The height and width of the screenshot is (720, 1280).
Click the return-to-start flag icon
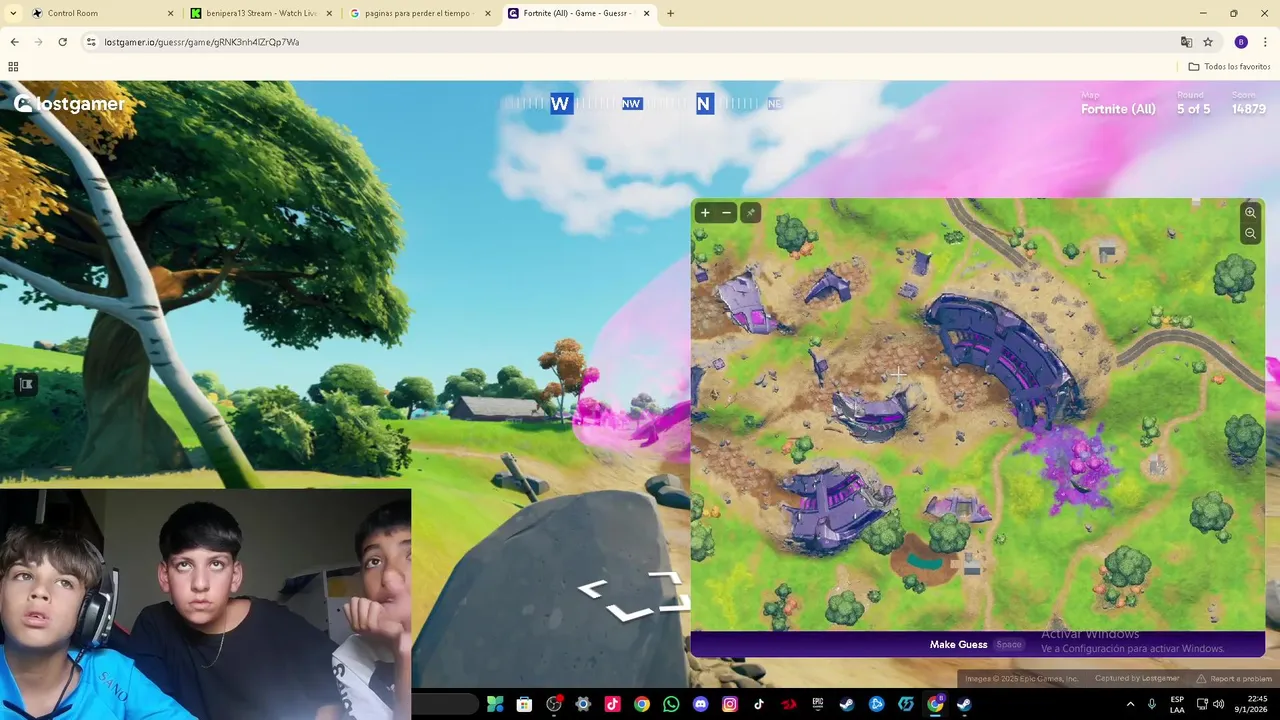pos(26,384)
